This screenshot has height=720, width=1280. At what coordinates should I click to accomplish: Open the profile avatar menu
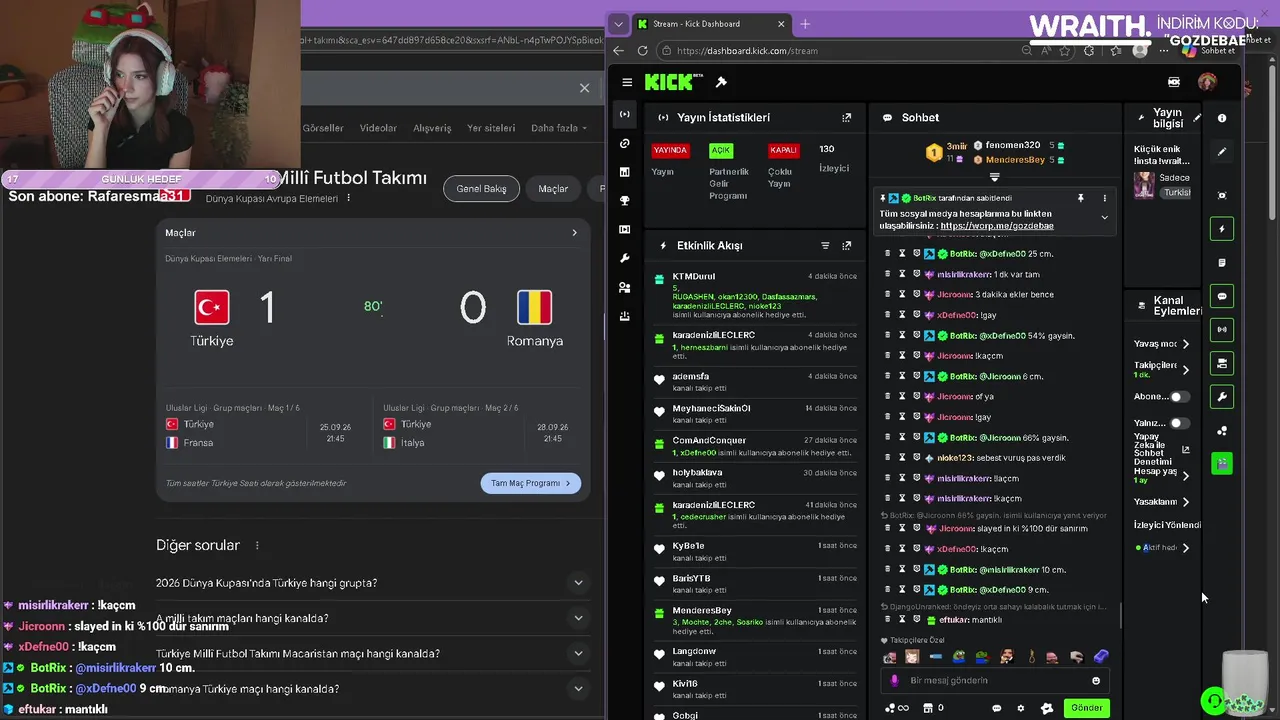click(1207, 82)
